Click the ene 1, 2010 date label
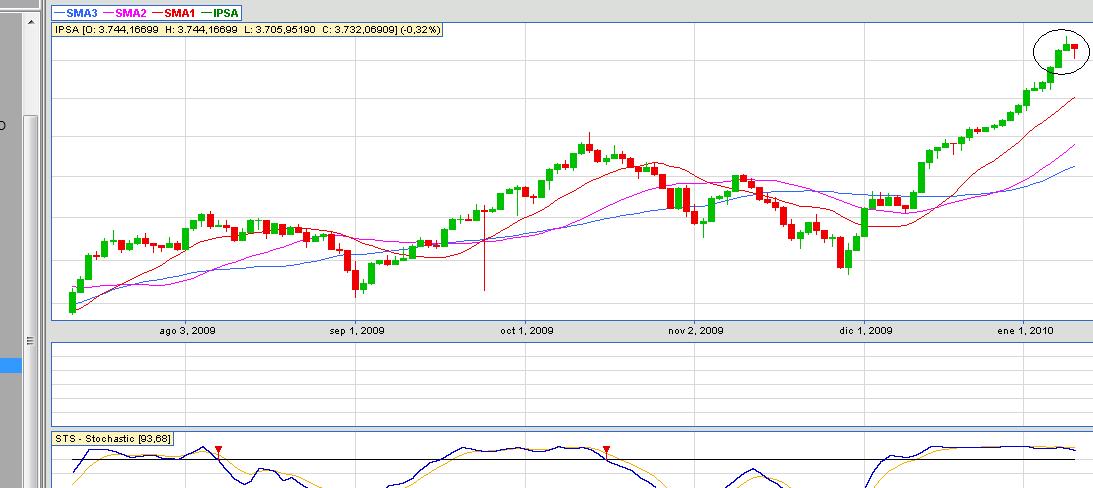The width and height of the screenshot is (1093, 488). pos(1025,330)
